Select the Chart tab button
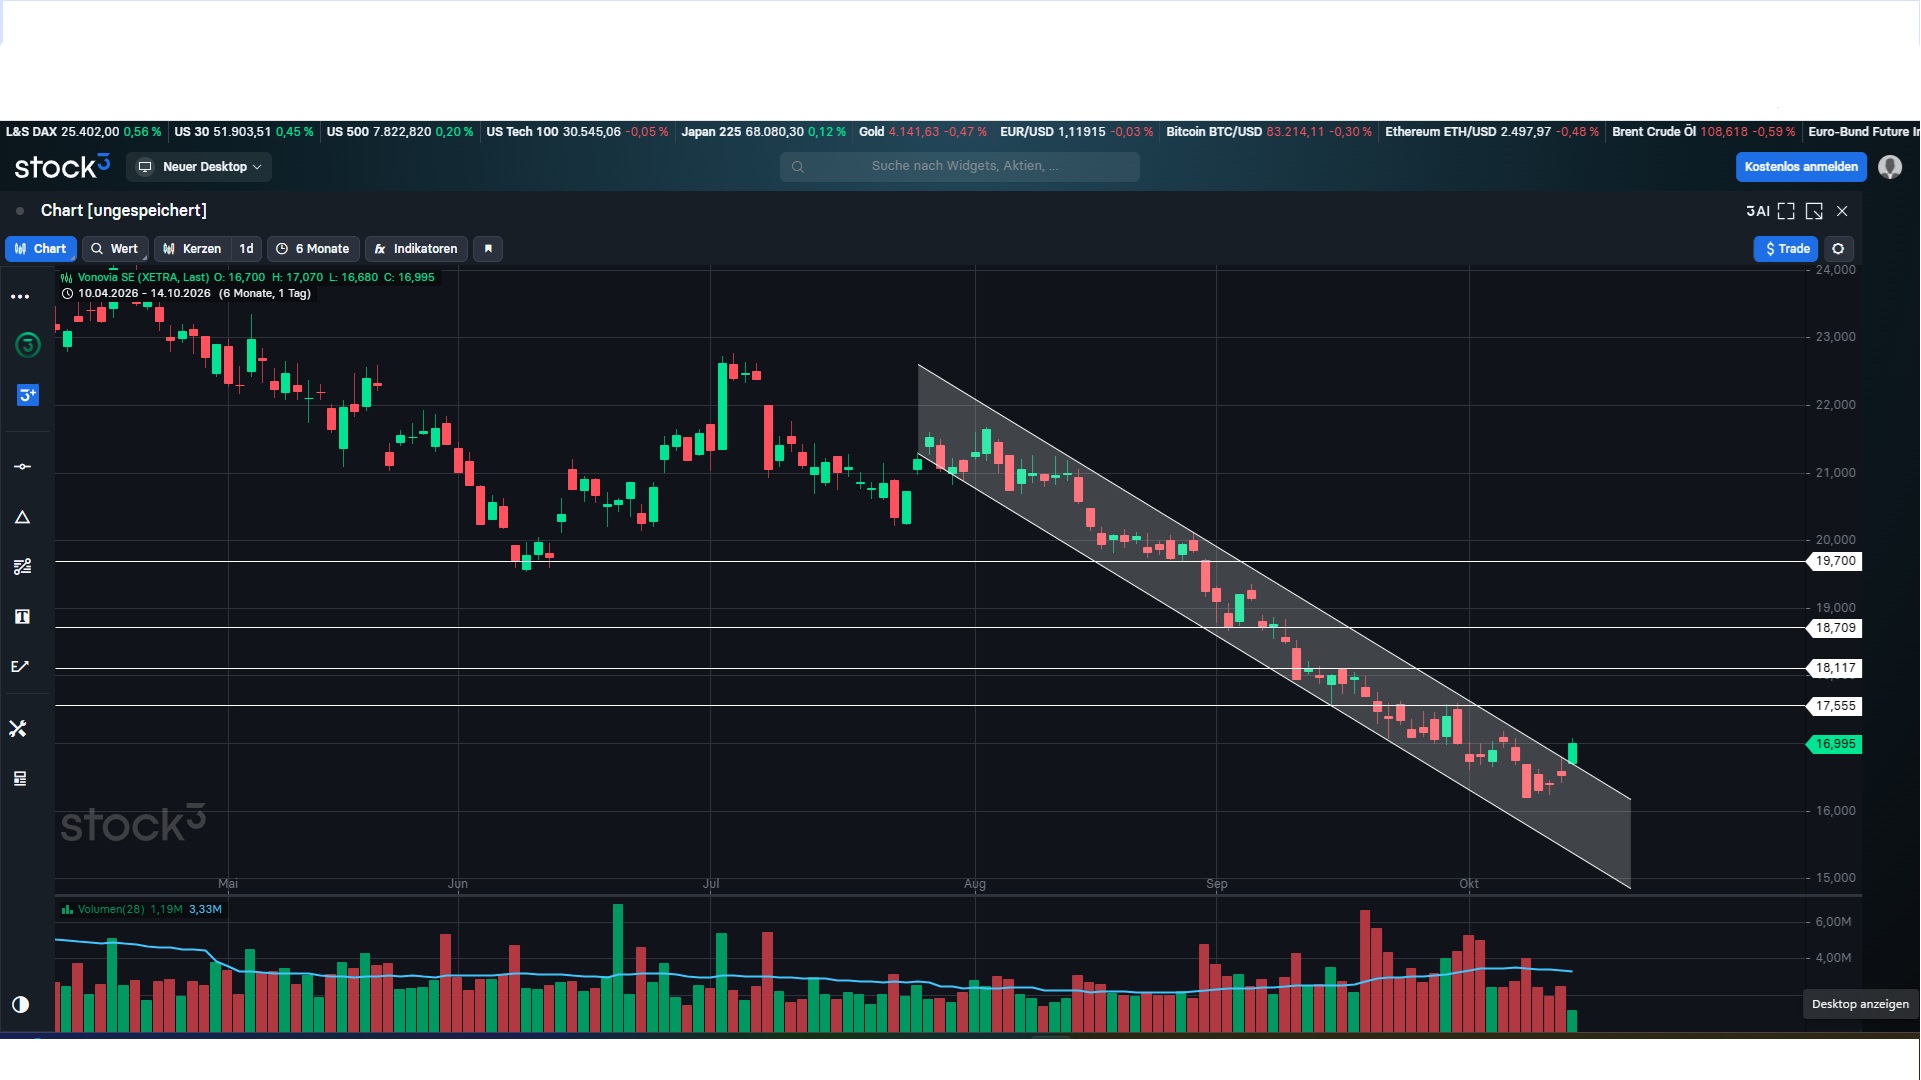1921x1080 pixels. coord(41,249)
